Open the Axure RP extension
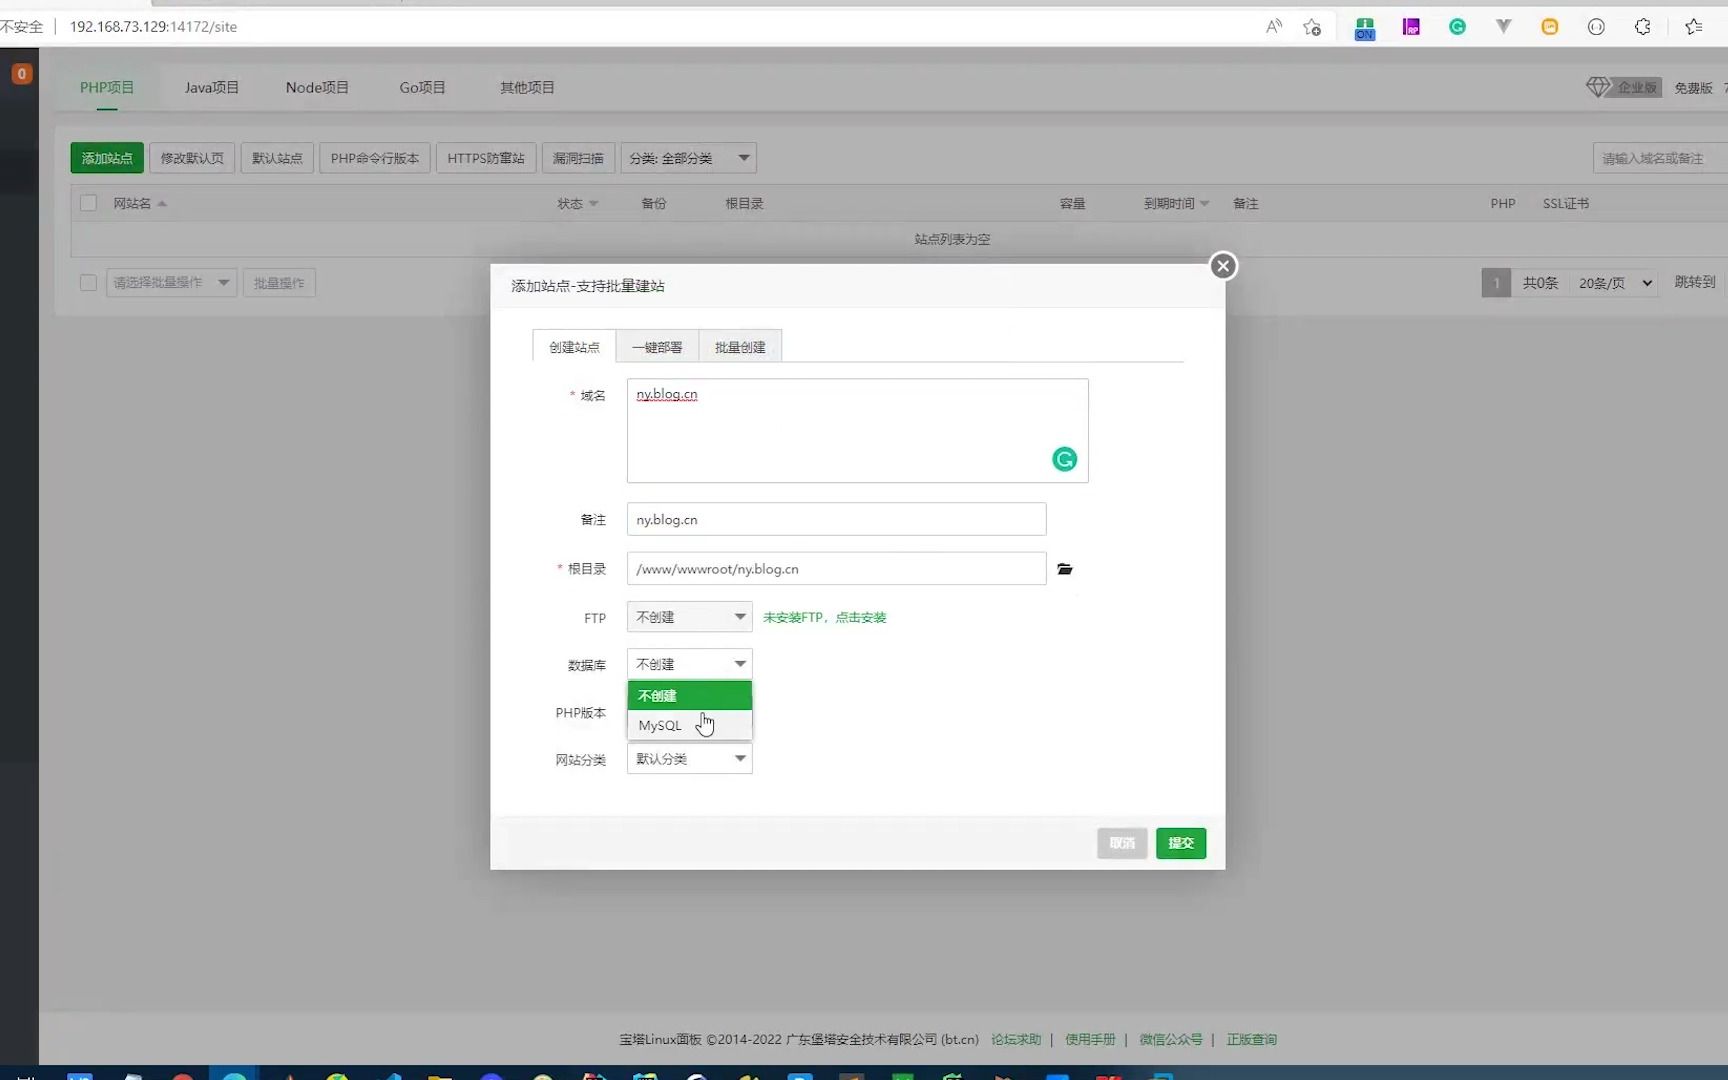 click(x=1411, y=27)
